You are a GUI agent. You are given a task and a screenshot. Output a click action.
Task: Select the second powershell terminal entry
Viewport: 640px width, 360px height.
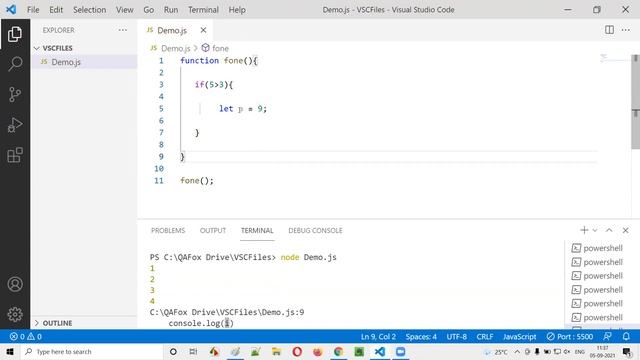[597, 262]
